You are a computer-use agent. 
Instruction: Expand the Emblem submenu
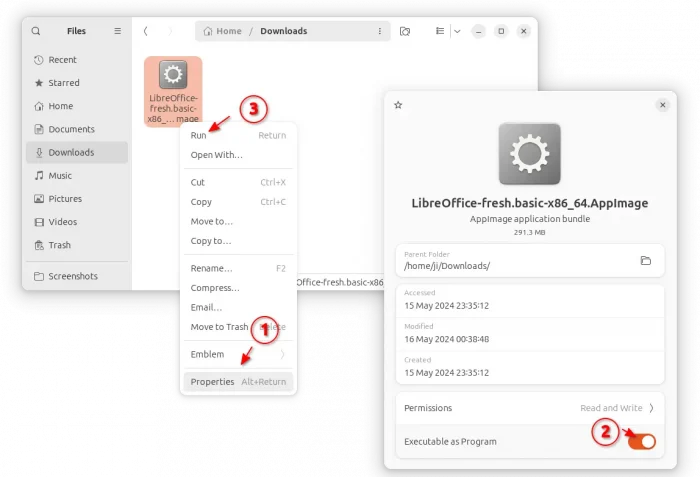coord(238,354)
